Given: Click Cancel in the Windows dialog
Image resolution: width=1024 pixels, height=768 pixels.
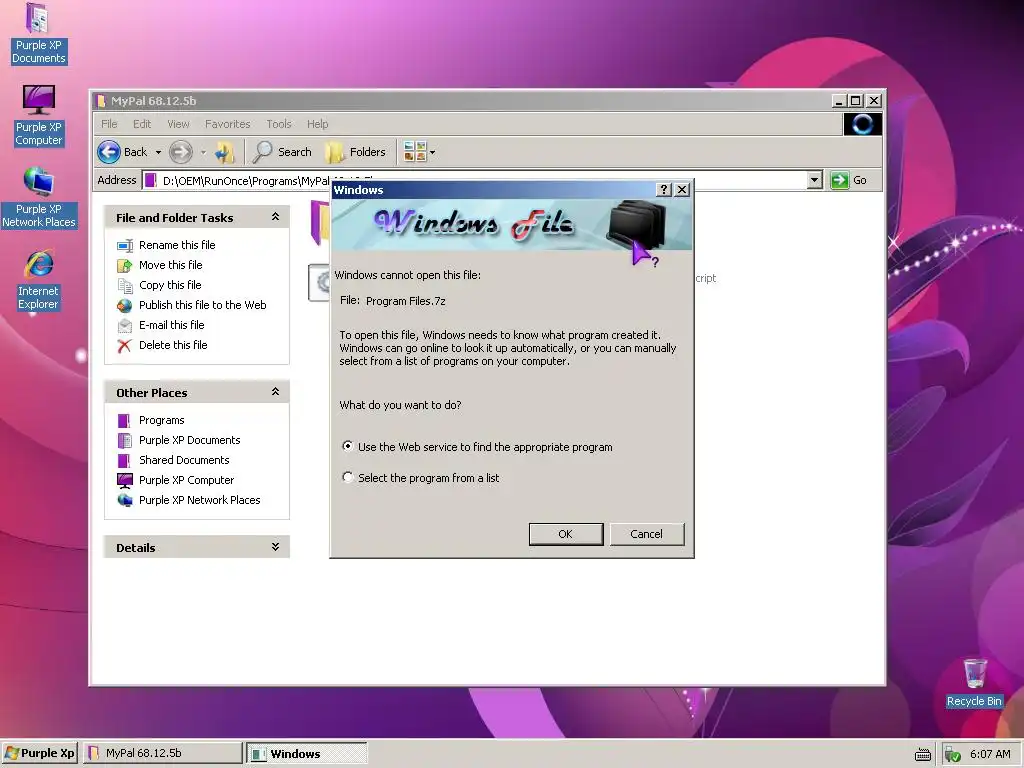Looking at the screenshot, I should pyautogui.click(x=647, y=534).
